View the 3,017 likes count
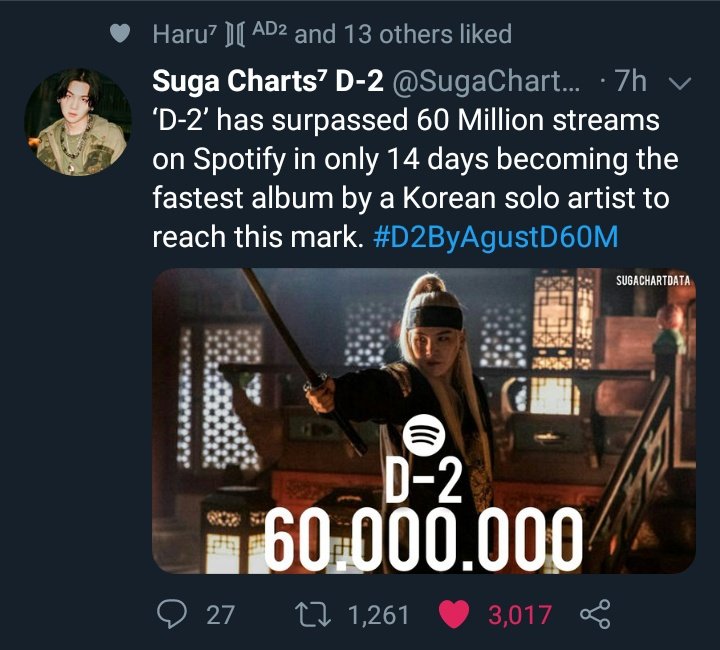This screenshot has width=720, height=650. [x=519, y=614]
